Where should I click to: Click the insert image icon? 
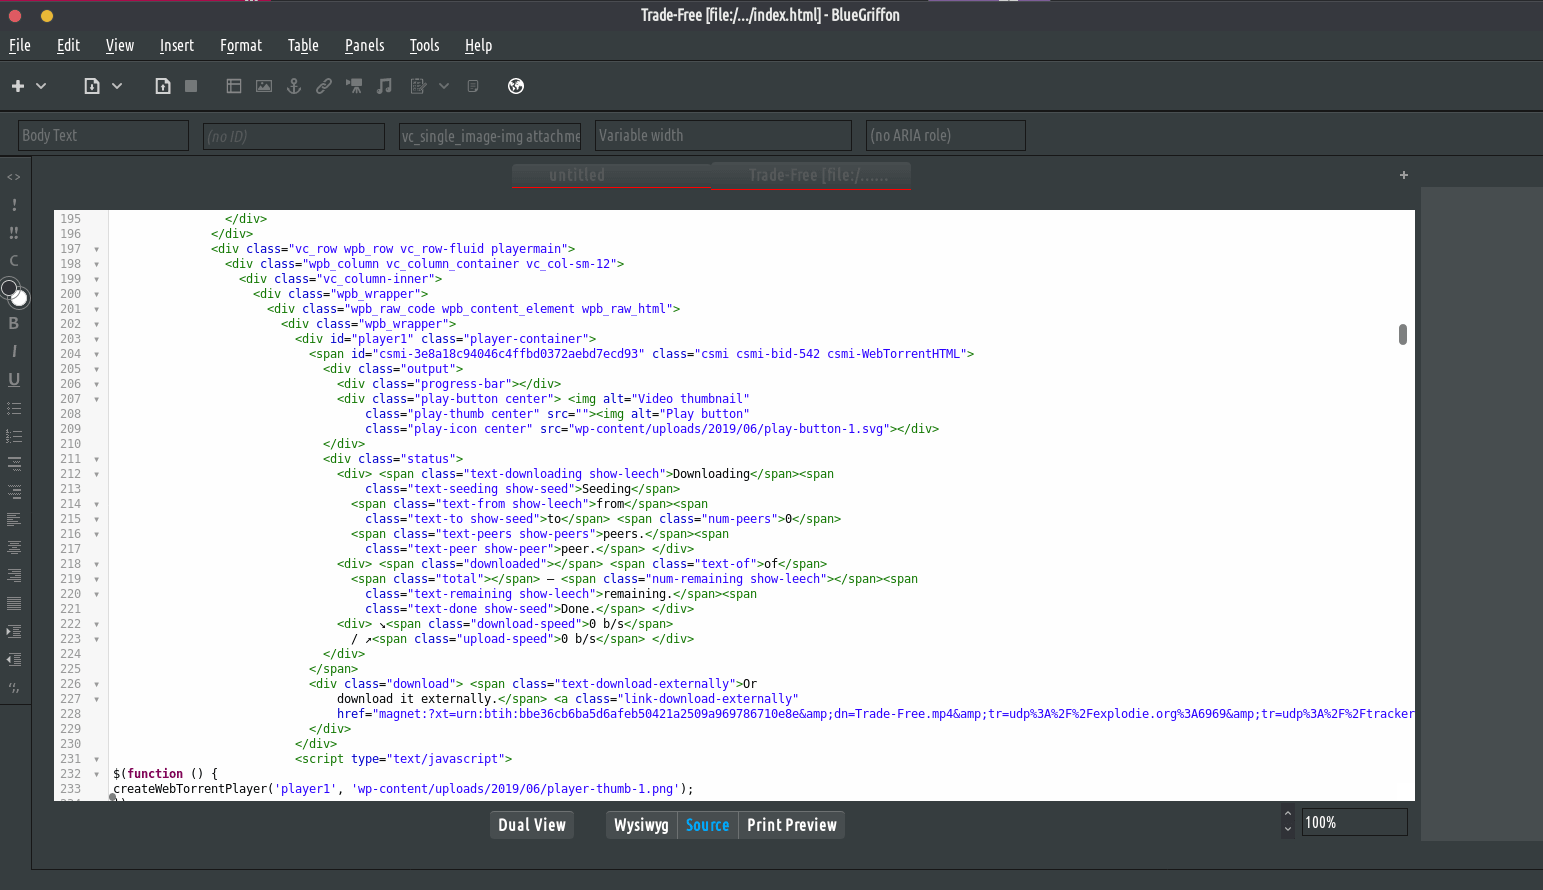[264, 86]
